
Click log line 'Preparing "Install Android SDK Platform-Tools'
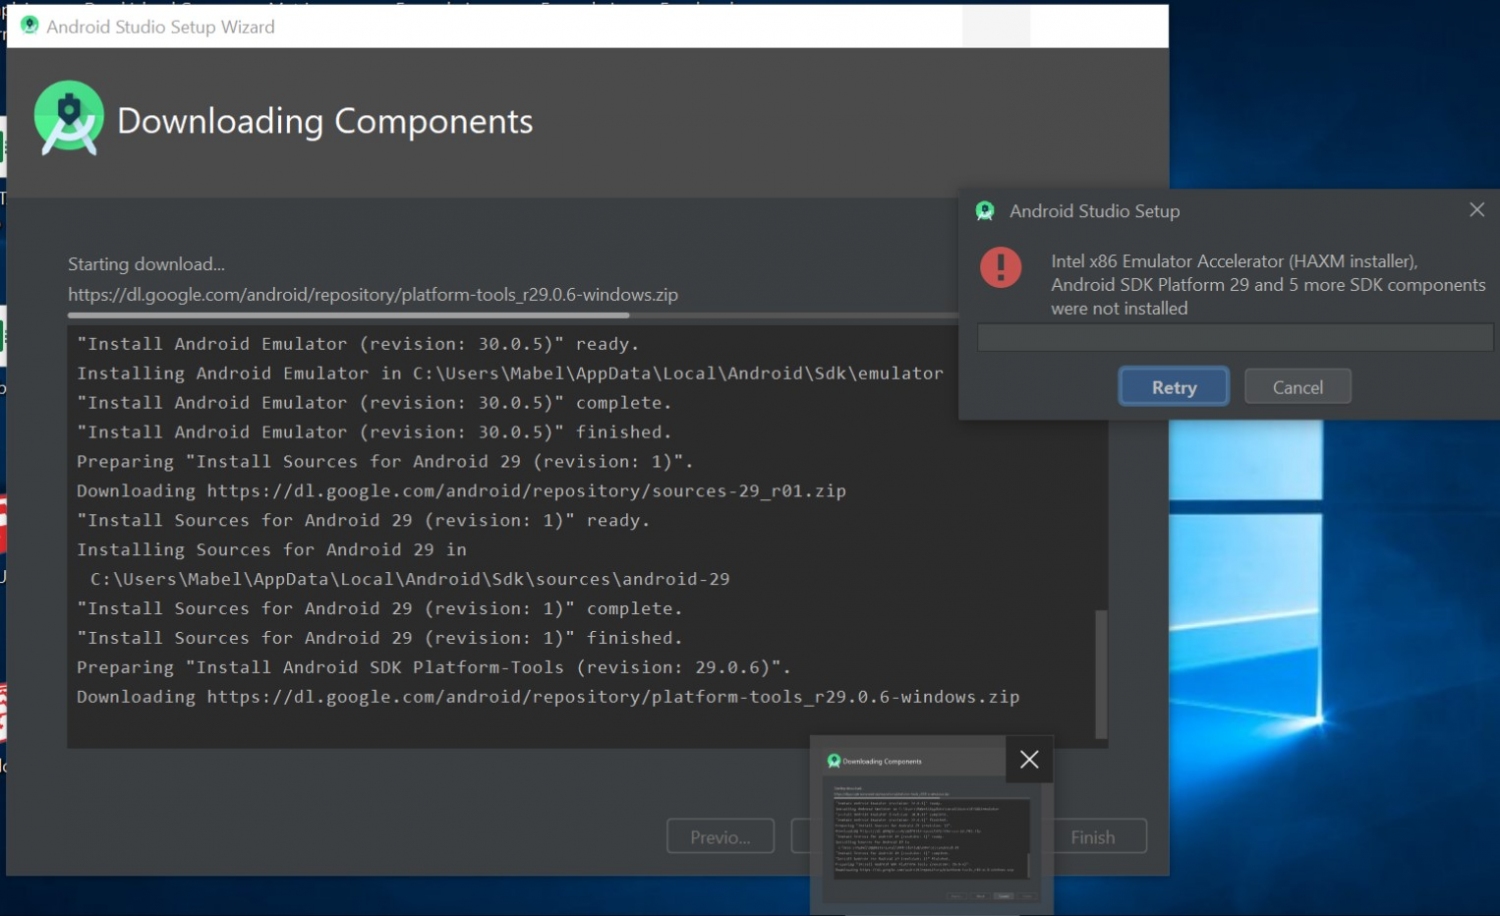(434, 667)
